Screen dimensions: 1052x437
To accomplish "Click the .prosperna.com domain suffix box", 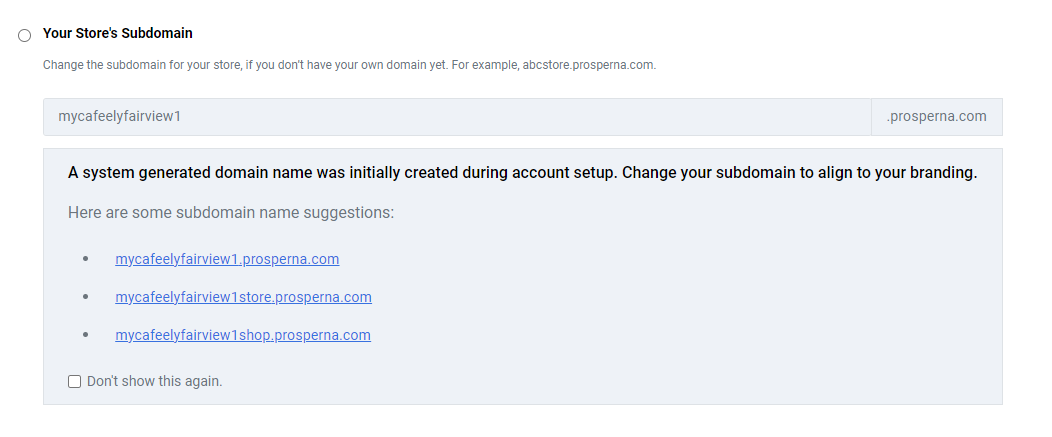I will click(937, 117).
